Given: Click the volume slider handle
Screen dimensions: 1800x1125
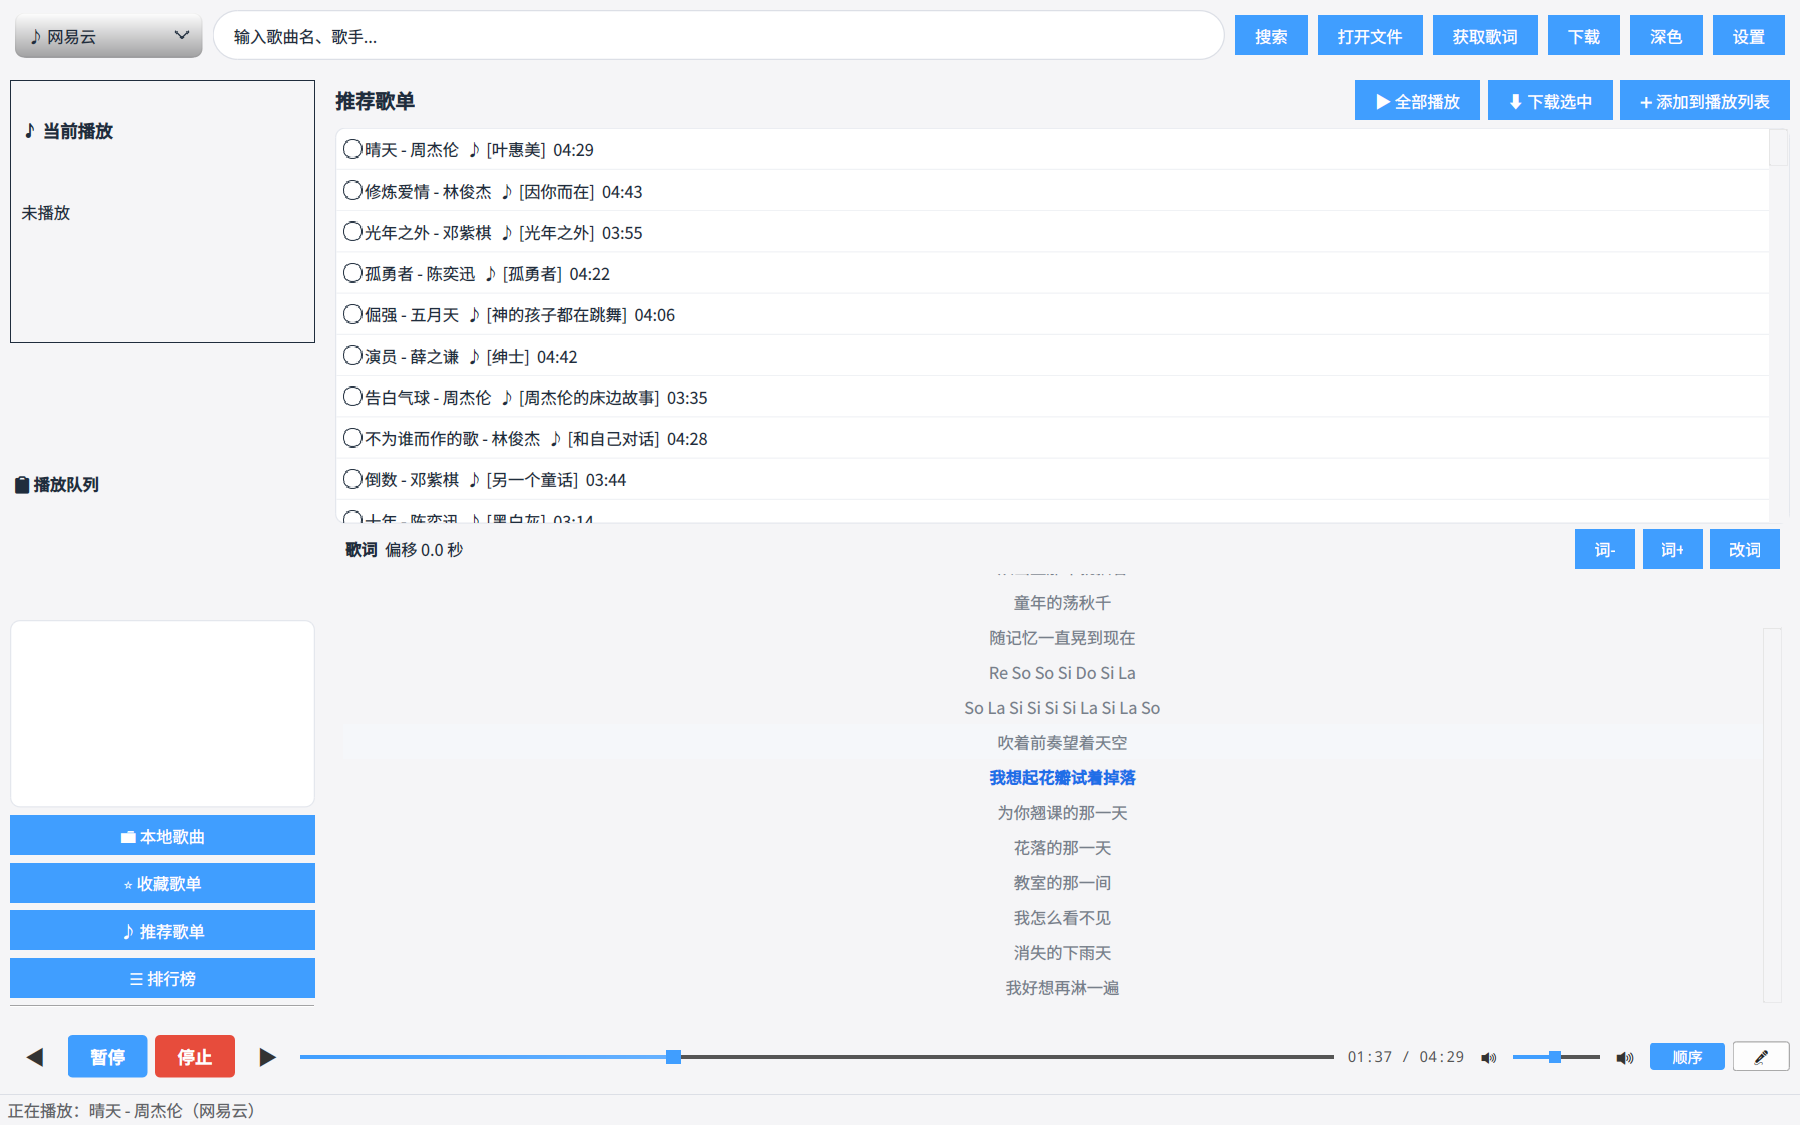Looking at the screenshot, I should point(1555,1057).
